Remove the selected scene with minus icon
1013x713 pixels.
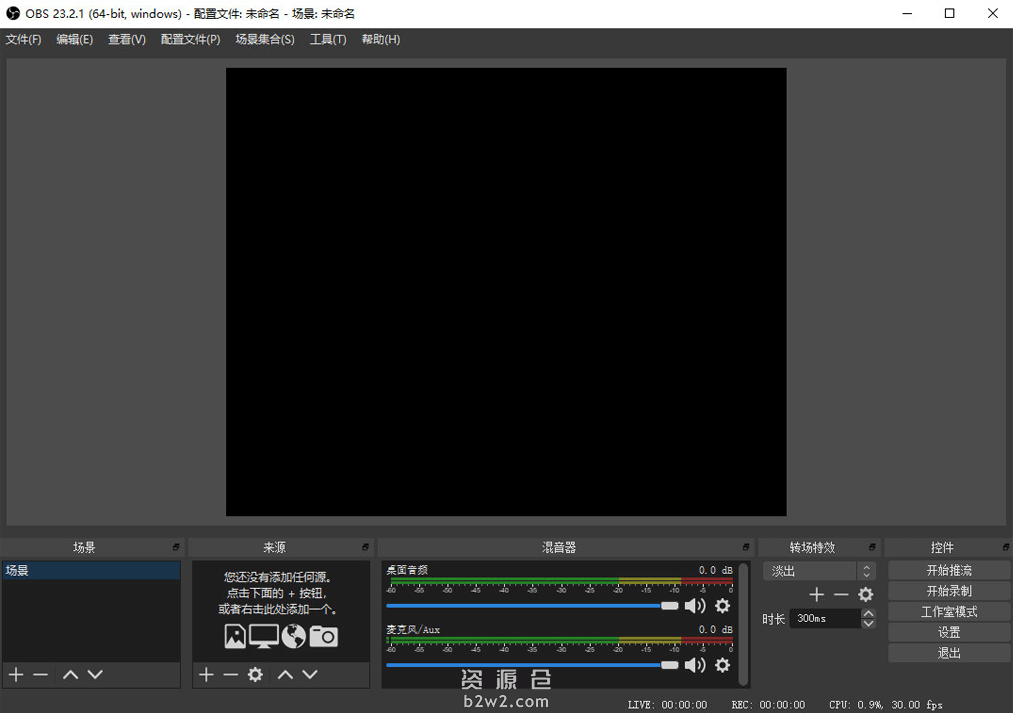(41, 675)
